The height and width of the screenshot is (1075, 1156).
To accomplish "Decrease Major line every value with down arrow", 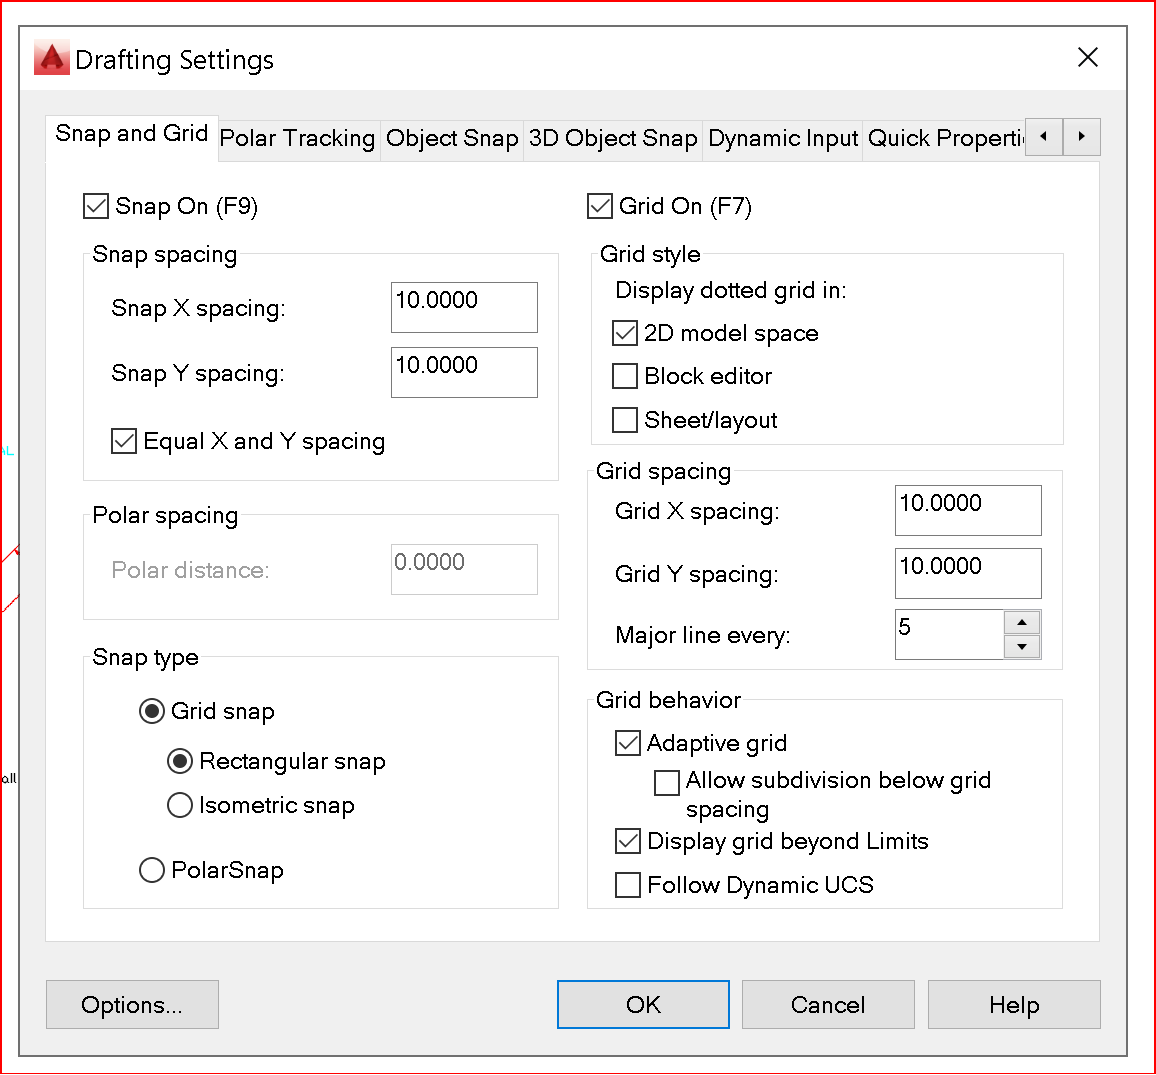I will [1022, 647].
